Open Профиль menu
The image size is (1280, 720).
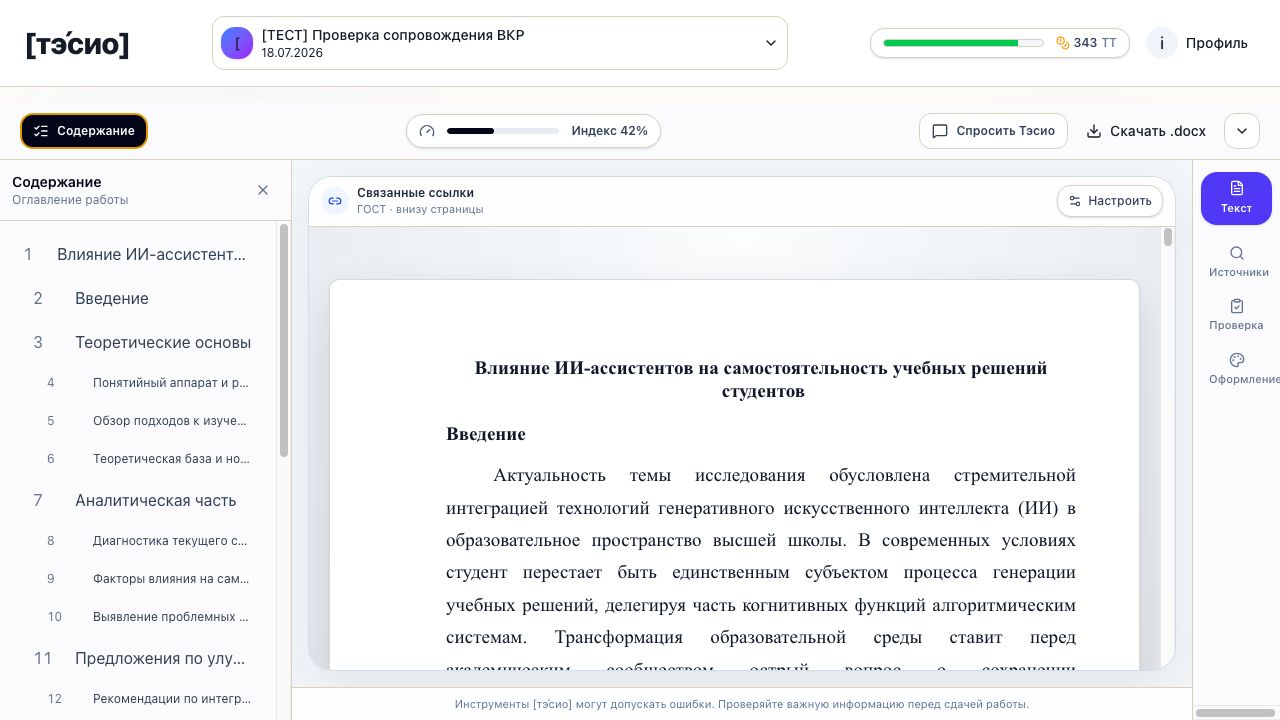point(1216,43)
